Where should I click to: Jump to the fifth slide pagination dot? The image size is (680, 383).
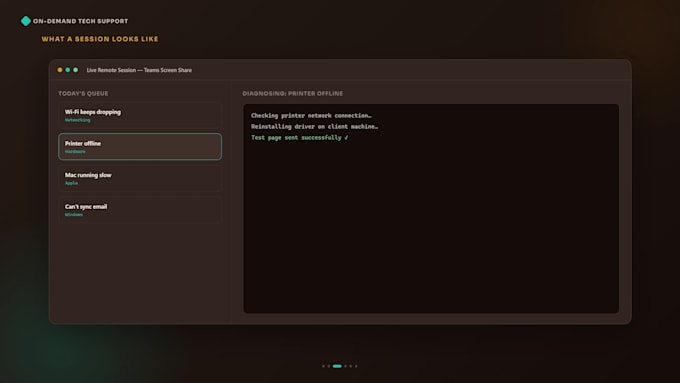pyautogui.click(x=351, y=366)
